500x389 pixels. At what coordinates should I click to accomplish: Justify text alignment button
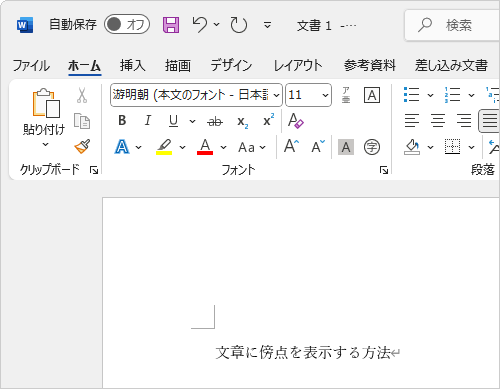(x=489, y=121)
